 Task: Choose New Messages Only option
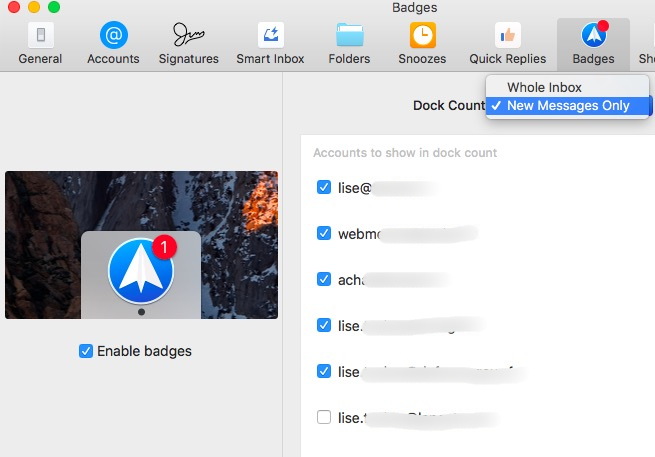pyautogui.click(x=567, y=106)
